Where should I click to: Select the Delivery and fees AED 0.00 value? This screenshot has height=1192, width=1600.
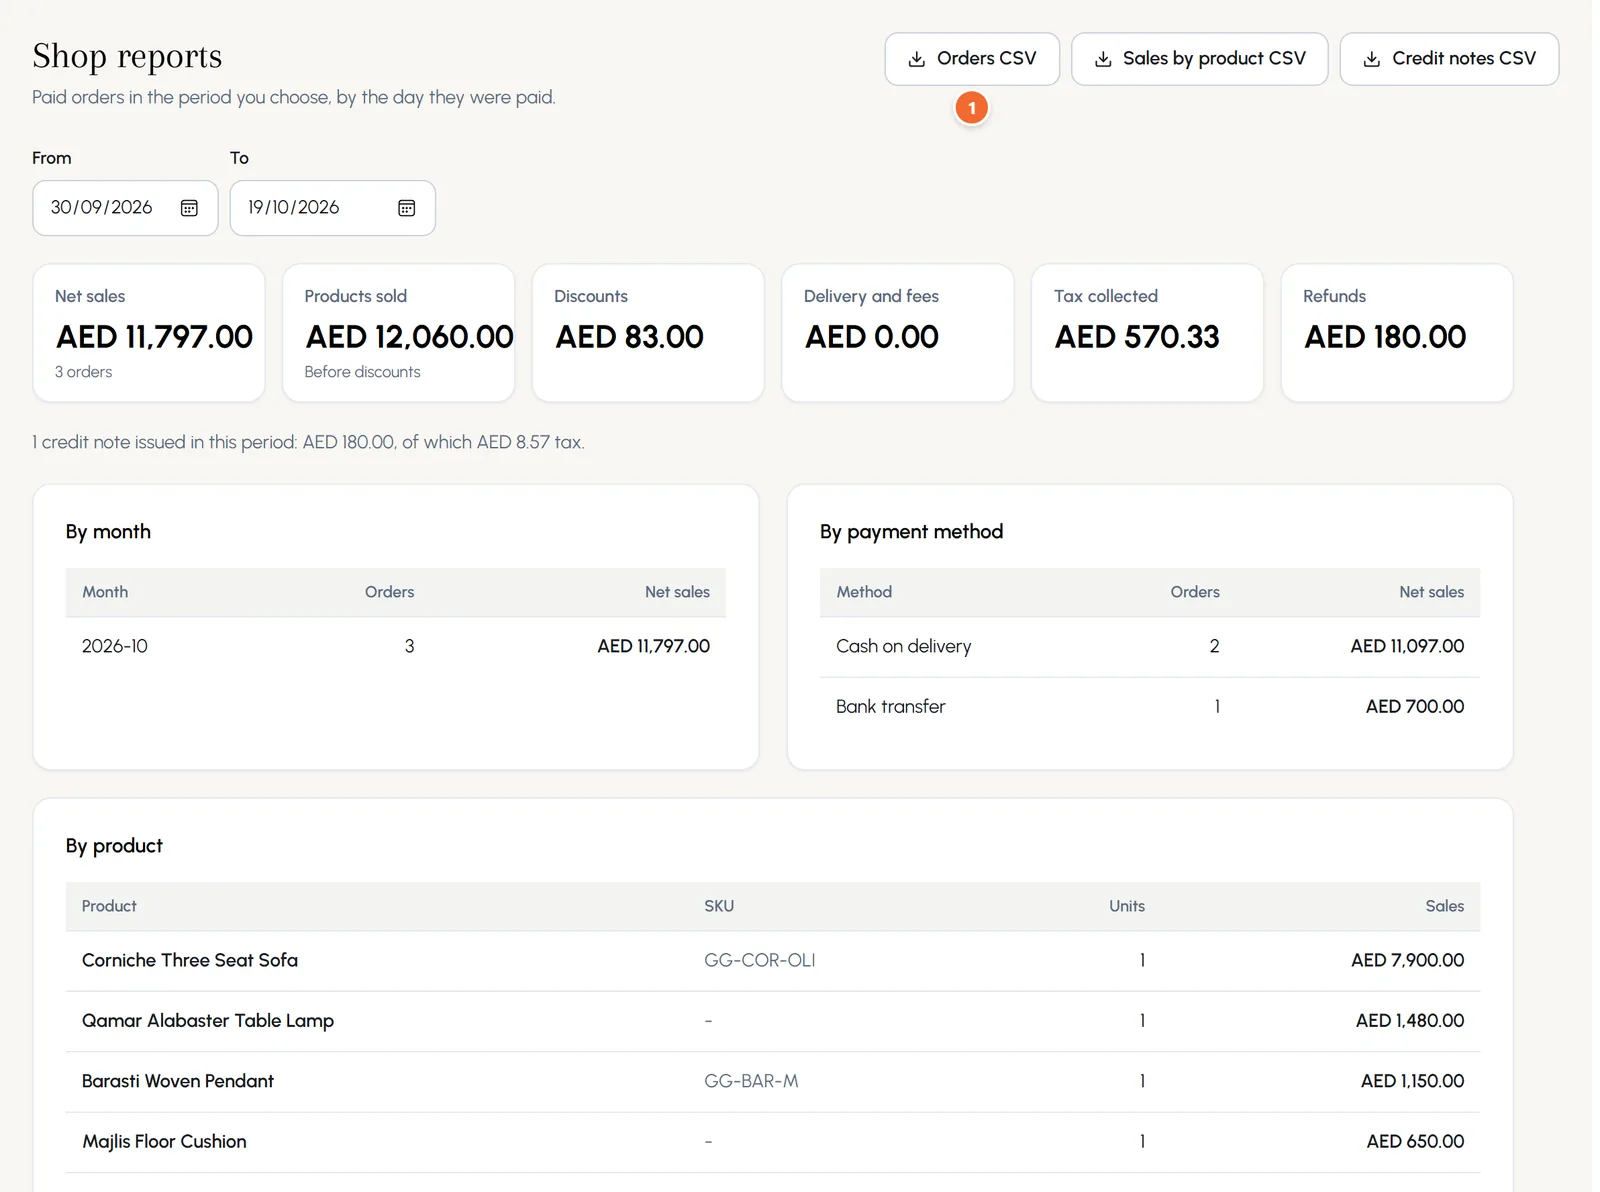point(872,337)
